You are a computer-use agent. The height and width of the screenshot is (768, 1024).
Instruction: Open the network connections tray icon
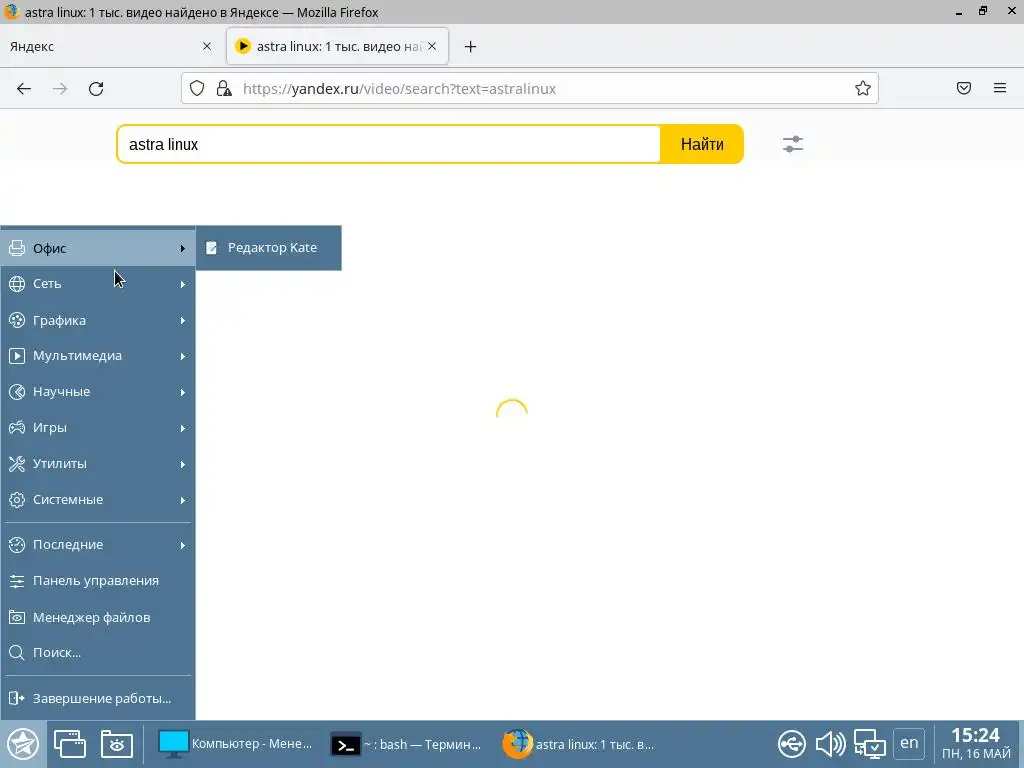870,744
